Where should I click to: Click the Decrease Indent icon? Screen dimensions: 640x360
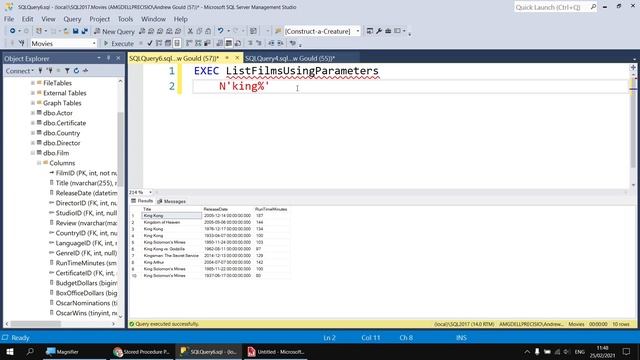coord(271,43)
